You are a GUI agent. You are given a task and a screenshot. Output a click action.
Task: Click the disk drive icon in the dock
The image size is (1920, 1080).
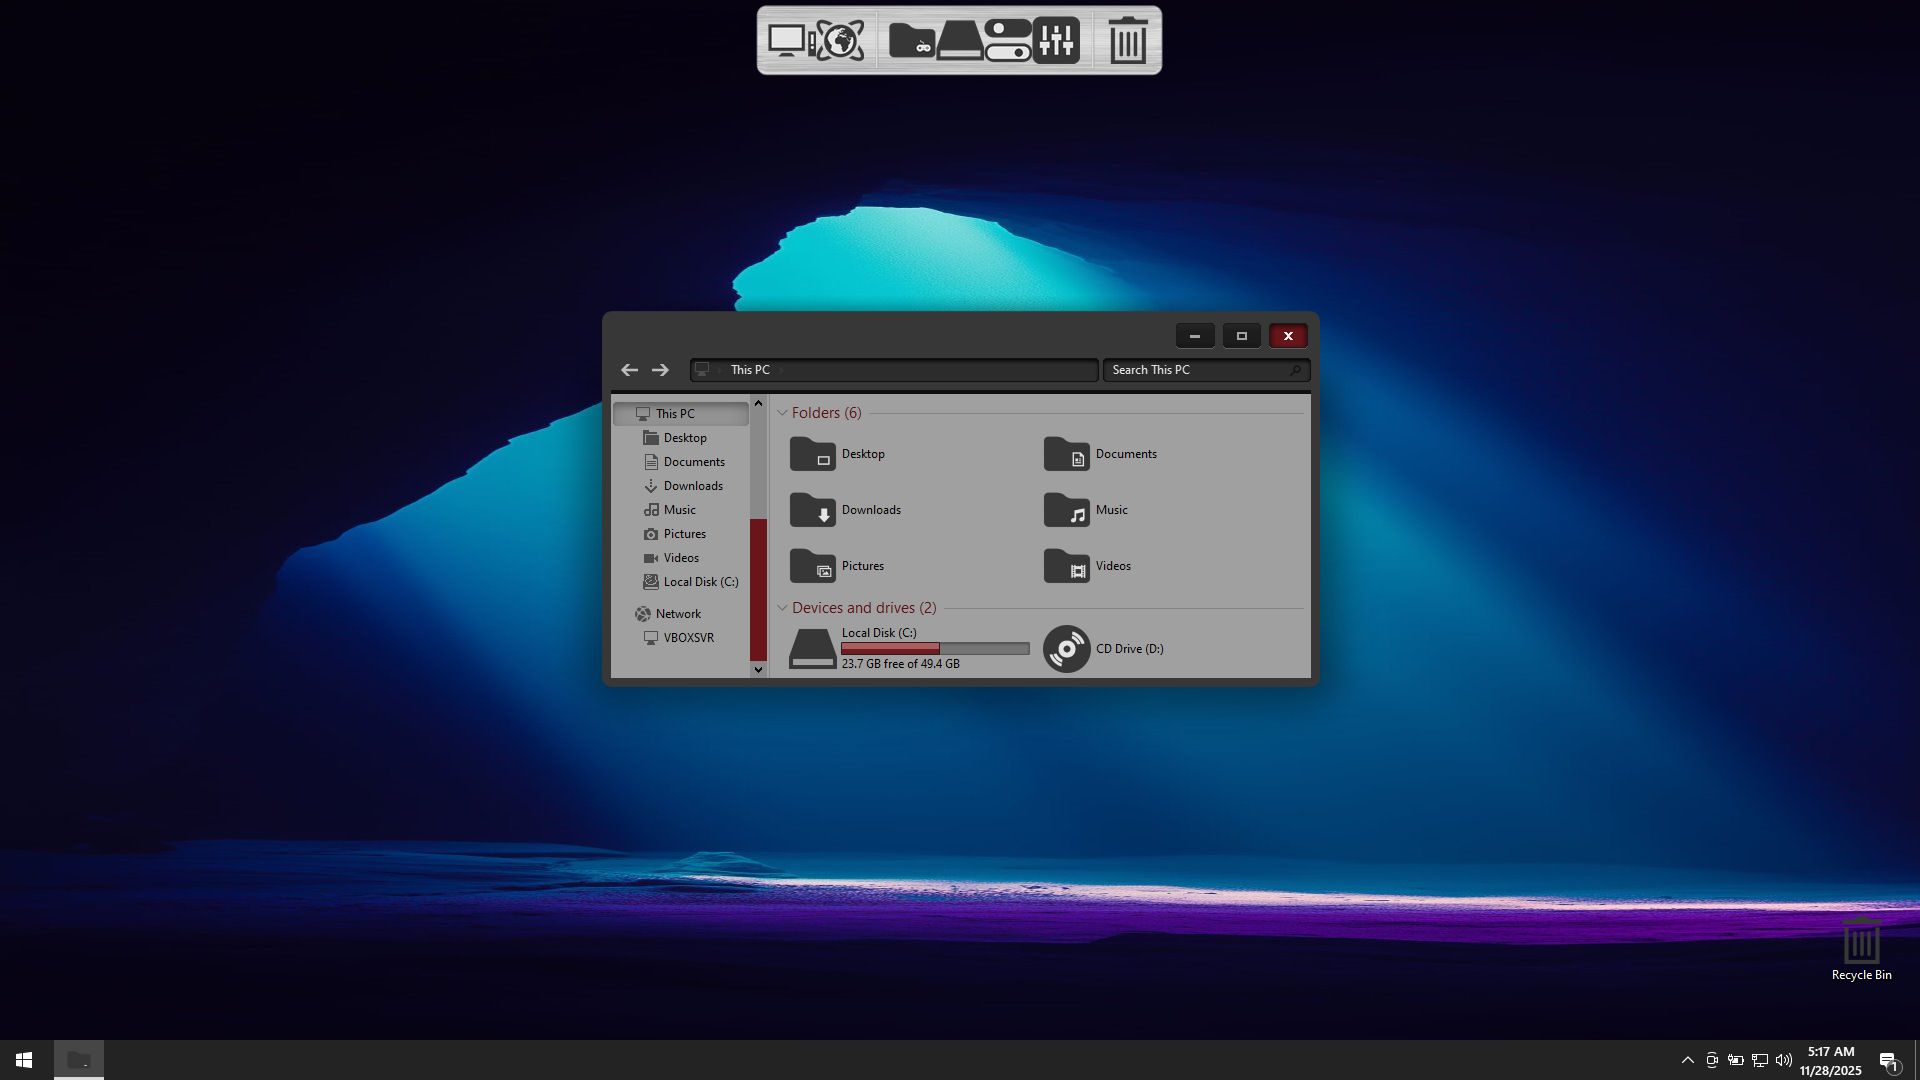(959, 41)
